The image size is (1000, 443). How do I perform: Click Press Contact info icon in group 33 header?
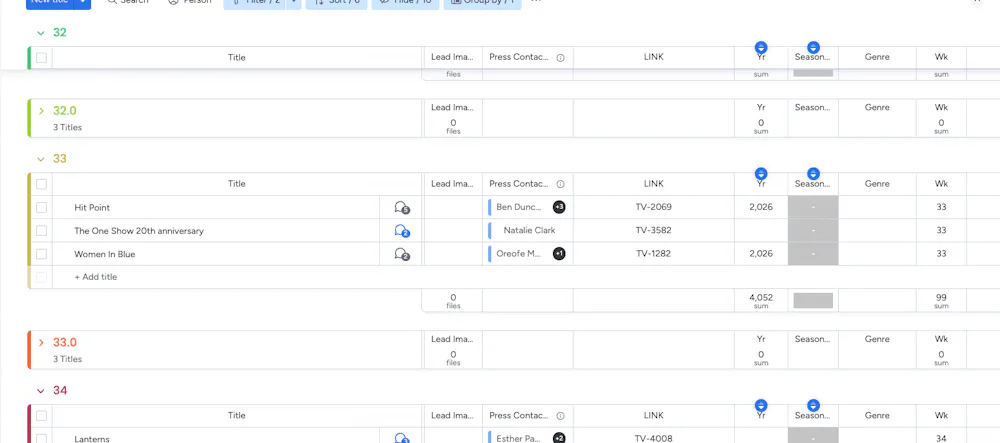(x=561, y=184)
